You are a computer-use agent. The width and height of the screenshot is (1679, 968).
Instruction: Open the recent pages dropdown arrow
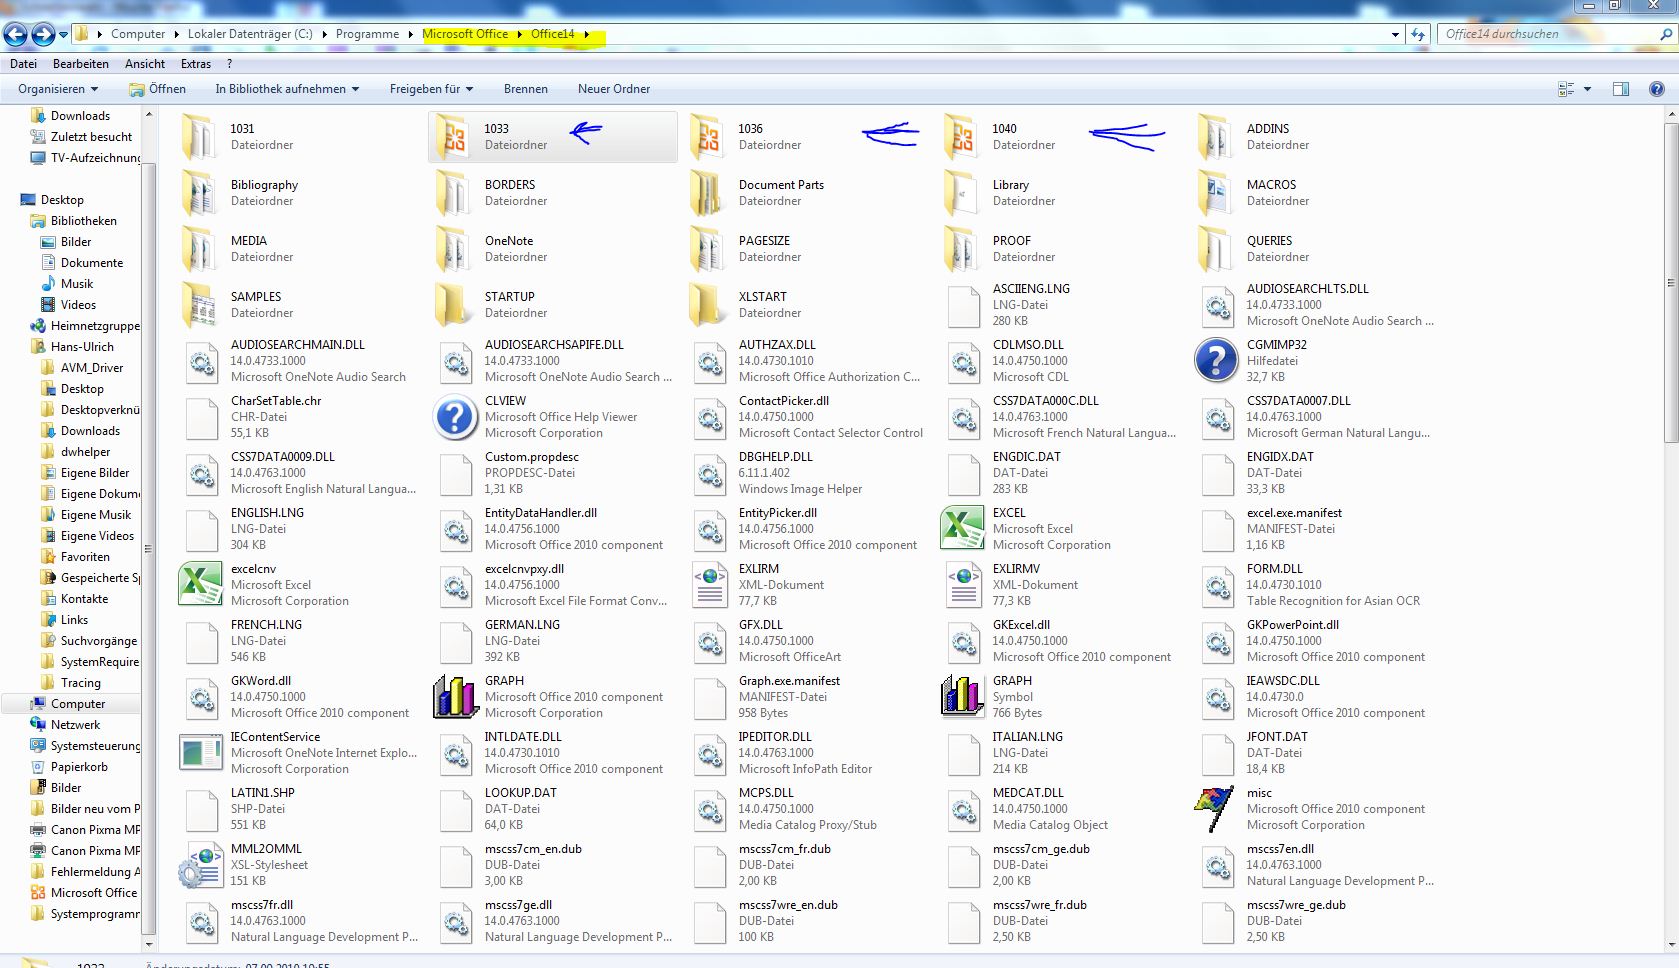(64, 35)
